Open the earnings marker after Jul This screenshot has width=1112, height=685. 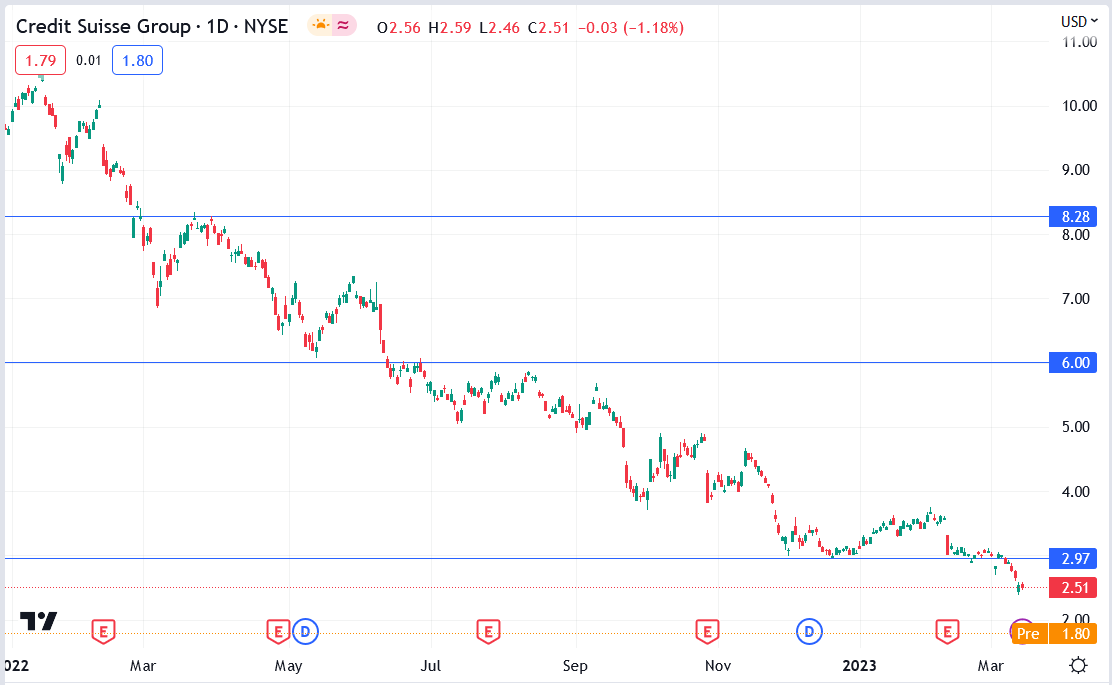click(x=488, y=631)
